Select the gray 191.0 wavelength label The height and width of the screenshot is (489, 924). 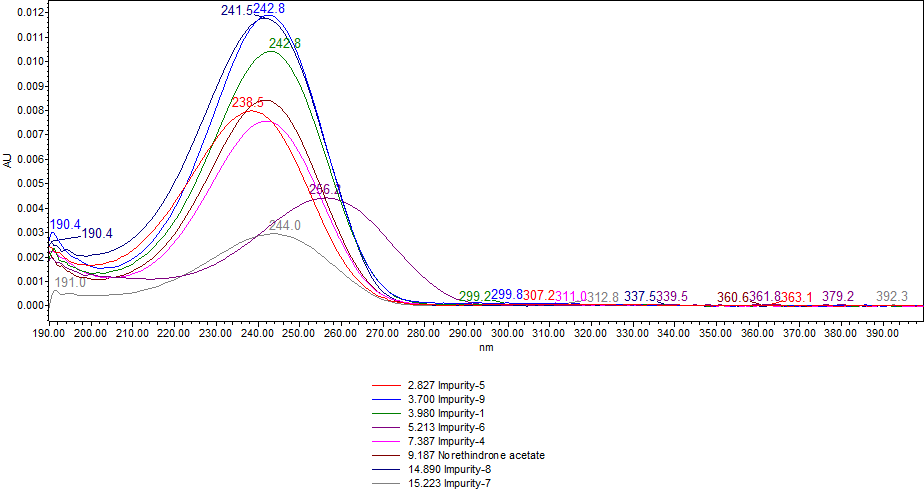(70, 283)
